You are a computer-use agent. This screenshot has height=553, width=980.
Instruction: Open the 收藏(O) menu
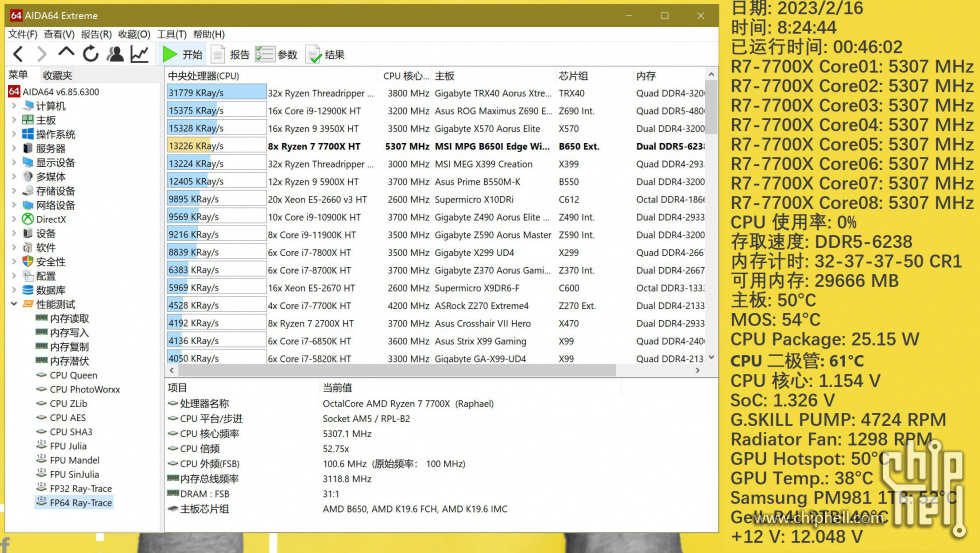click(x=134, y=34)
